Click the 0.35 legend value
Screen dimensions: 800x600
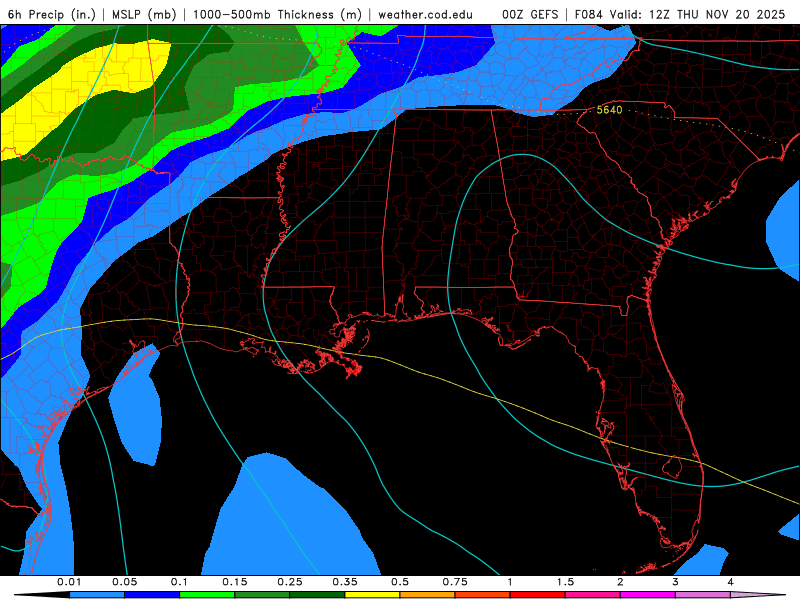click(x=345, y=582)
